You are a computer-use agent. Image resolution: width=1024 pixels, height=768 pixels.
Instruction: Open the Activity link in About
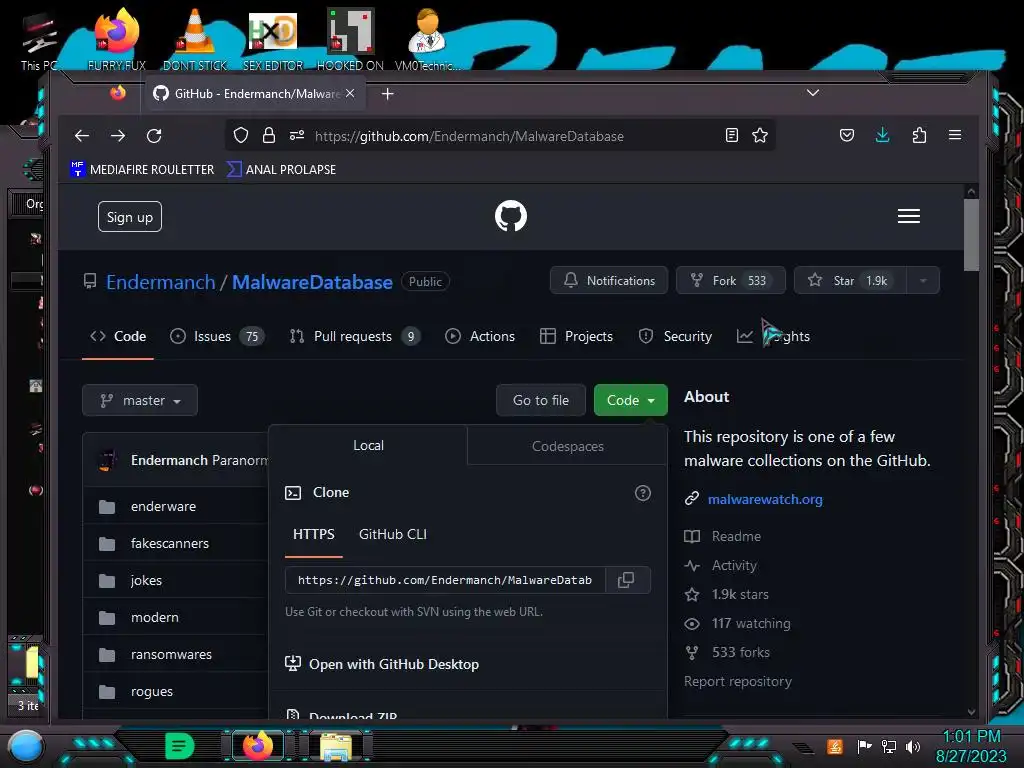coord(720,566)
